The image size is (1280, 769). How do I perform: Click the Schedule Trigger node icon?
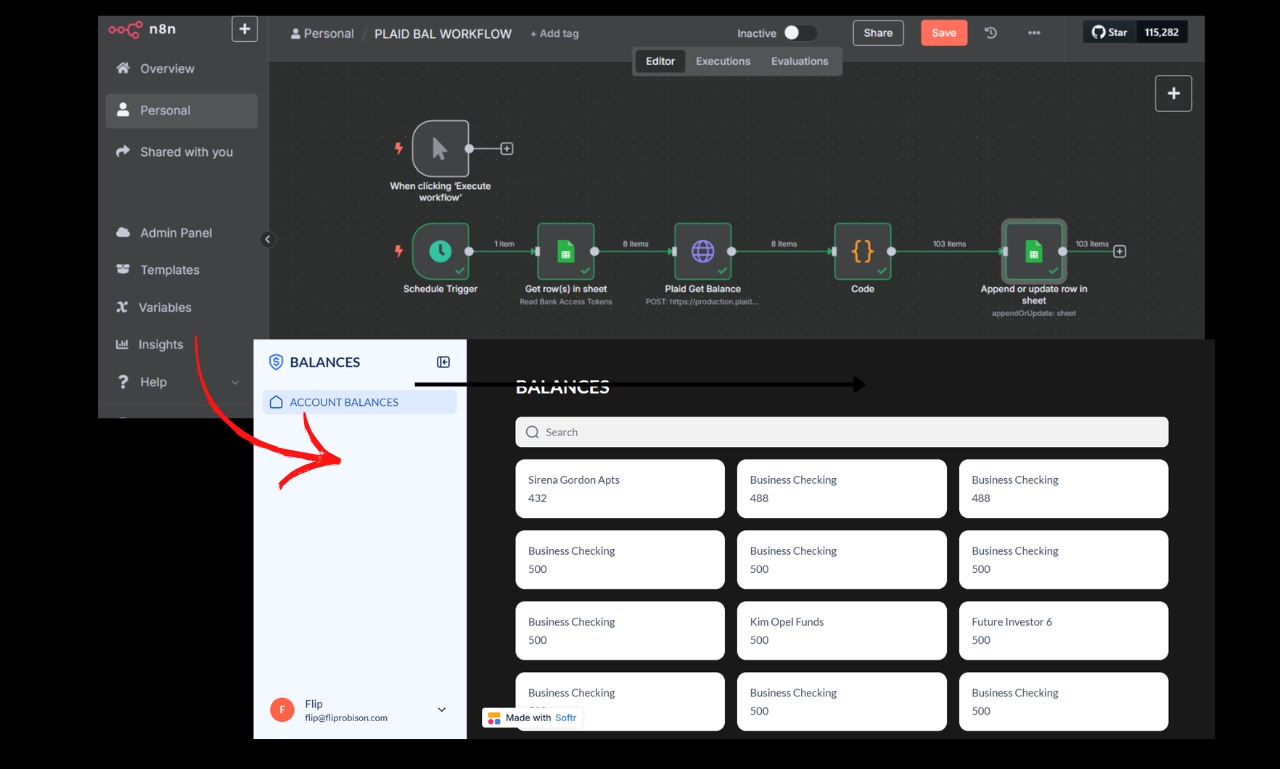pyautogui.click(x=440, y=251)
